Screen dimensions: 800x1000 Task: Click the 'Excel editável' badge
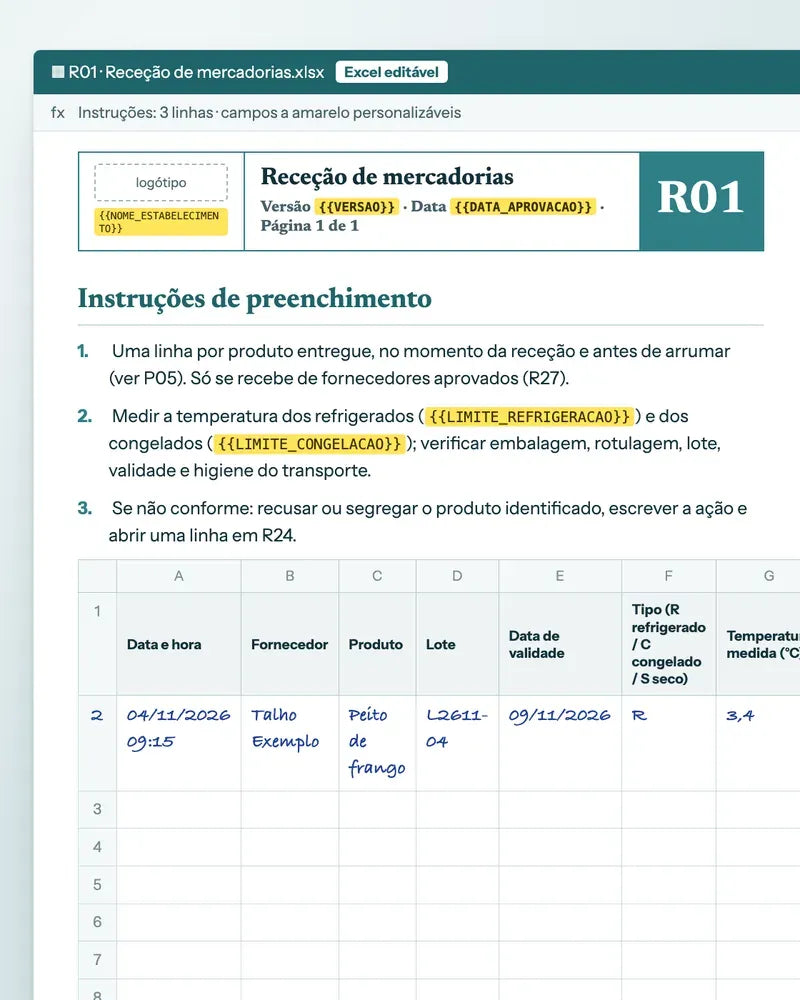[391, 72]
